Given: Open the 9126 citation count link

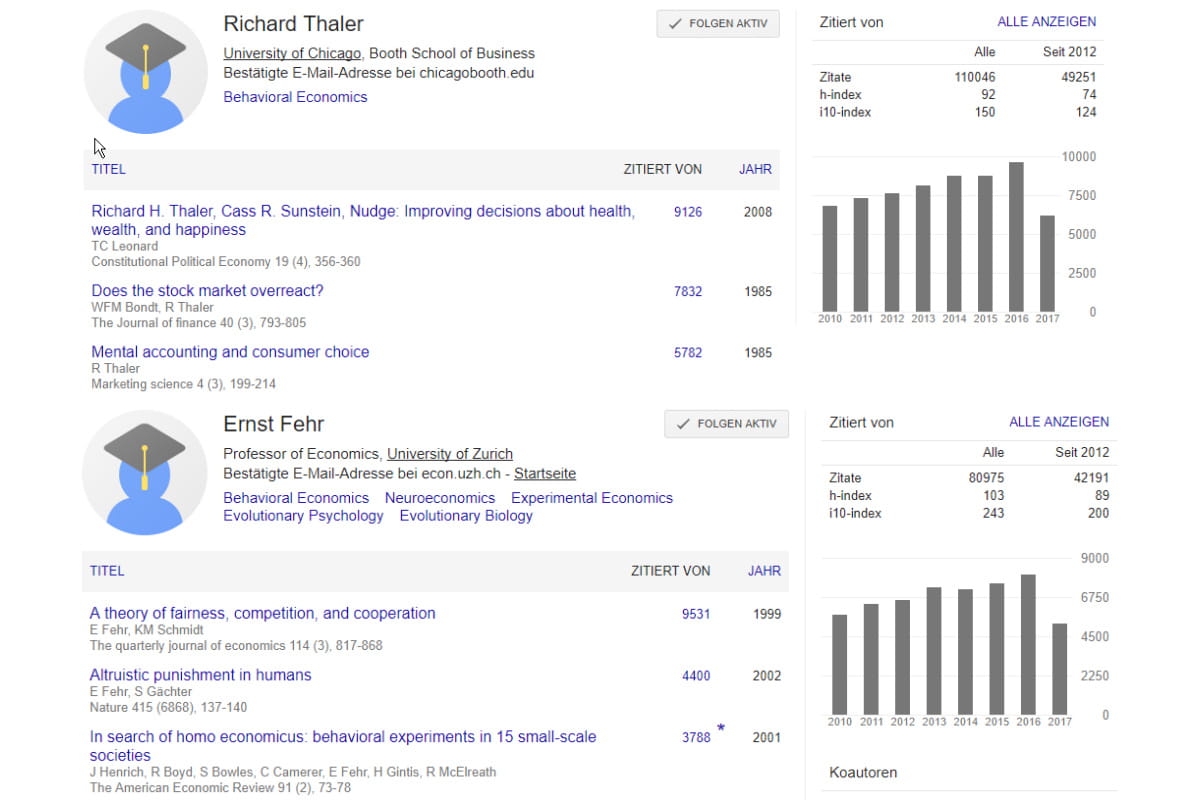Looking at the screenshot, I should tap(688, 212).
